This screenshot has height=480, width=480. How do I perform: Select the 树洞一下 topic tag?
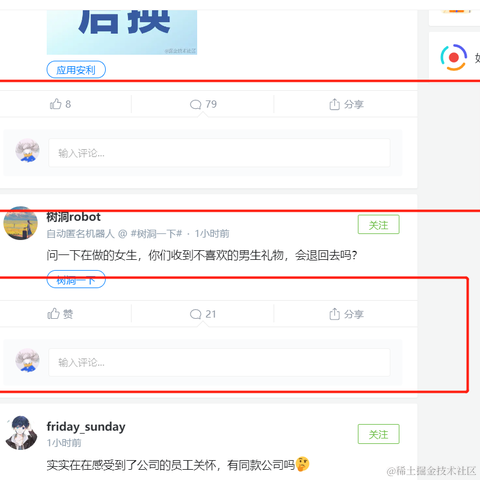click(x=76, y=279)
